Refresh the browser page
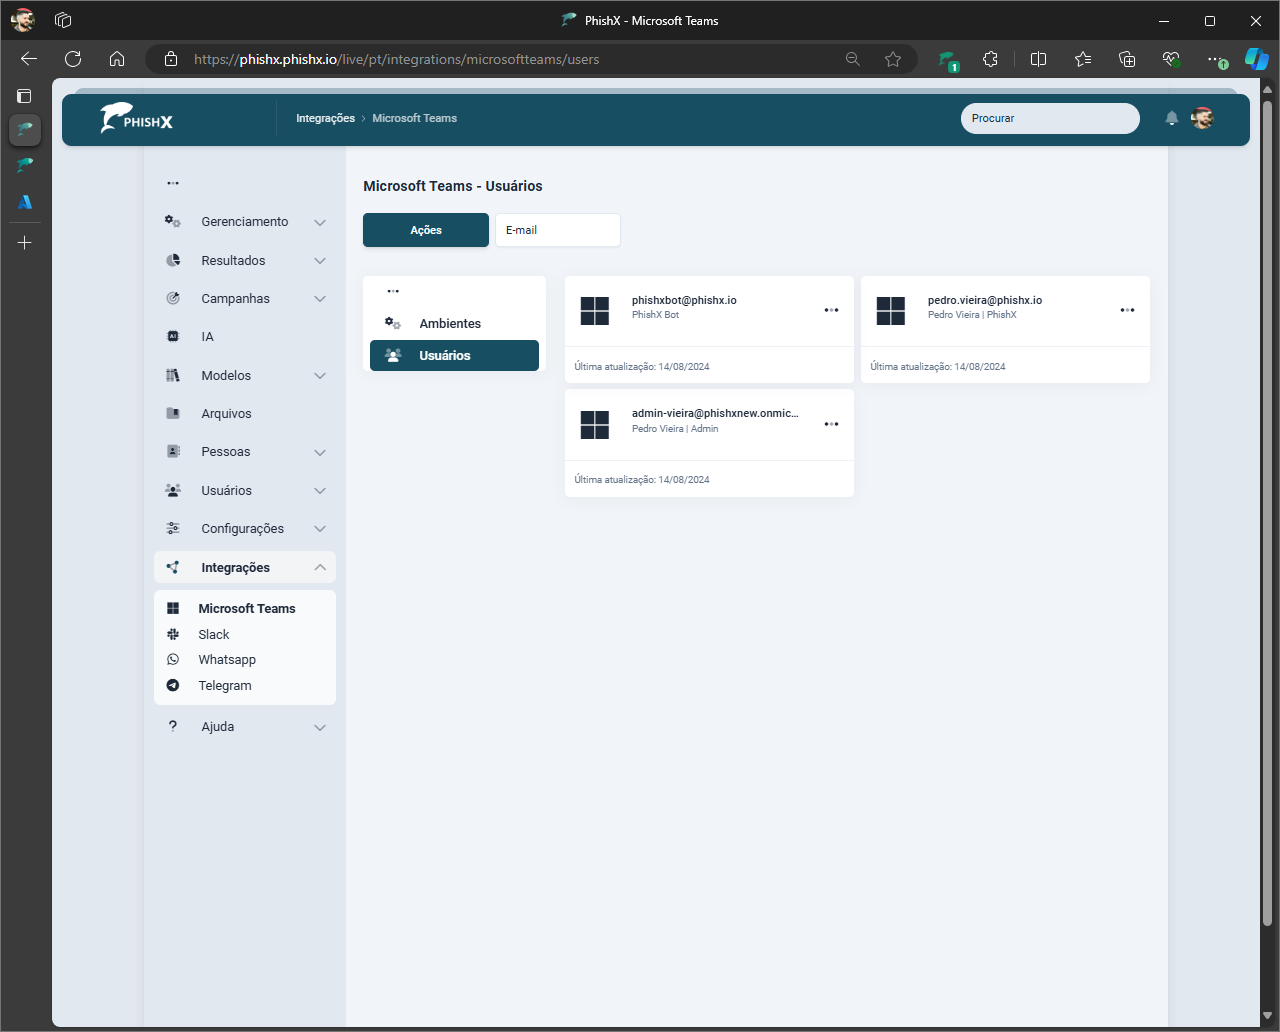 click(x=73, y=59)
